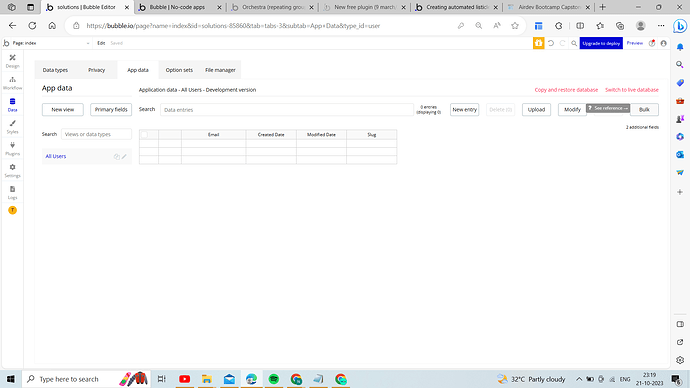Open the Edit menu in top bar
This screenshot has width=690, height=388.
[x=101, y=43]
